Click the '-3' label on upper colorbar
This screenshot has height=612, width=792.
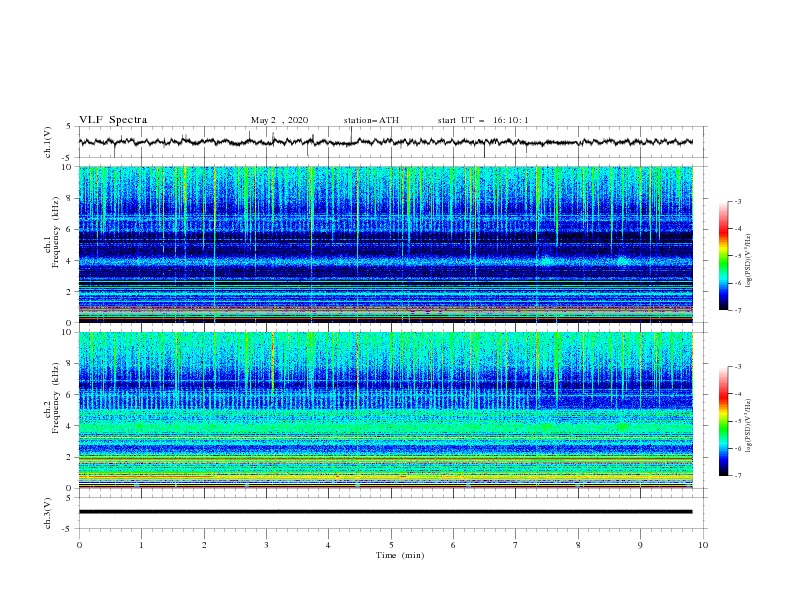(738, 201)
